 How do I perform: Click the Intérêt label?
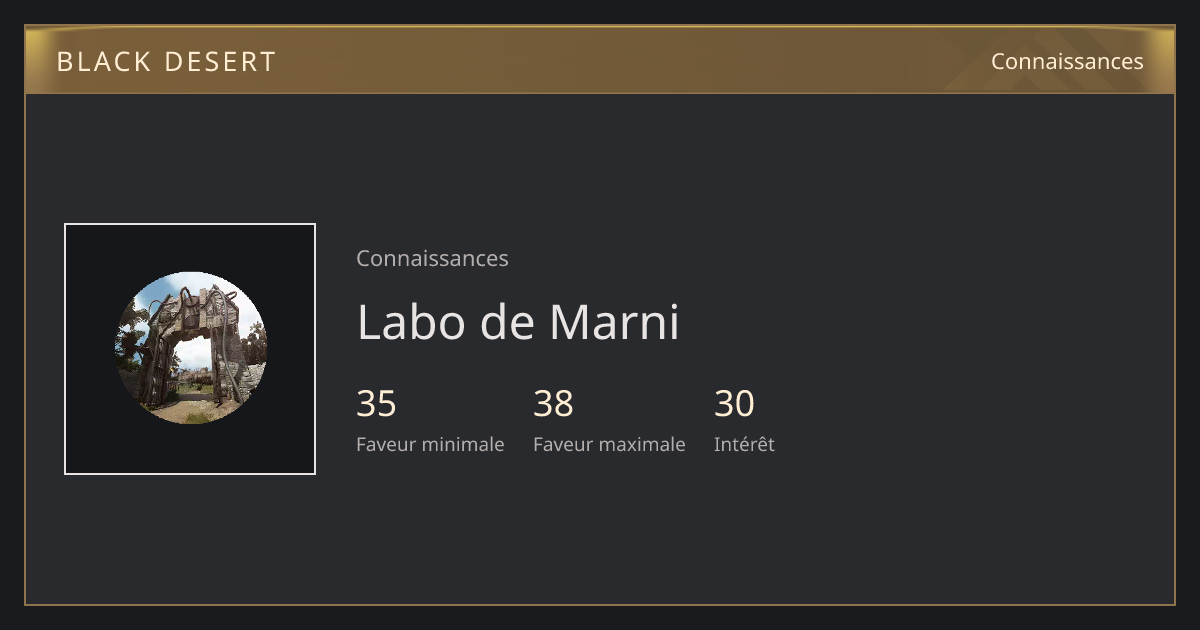744,444
